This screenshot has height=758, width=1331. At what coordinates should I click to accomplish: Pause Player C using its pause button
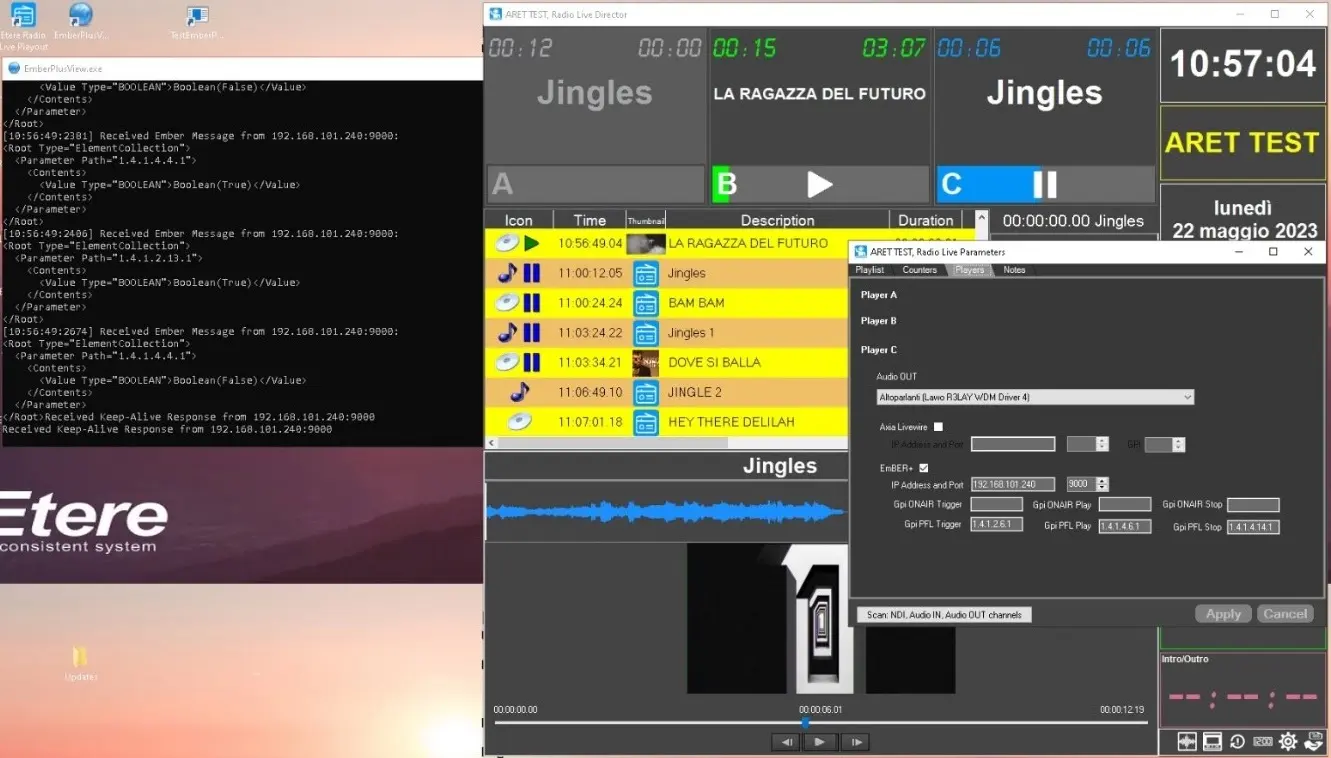point(1044,184)
